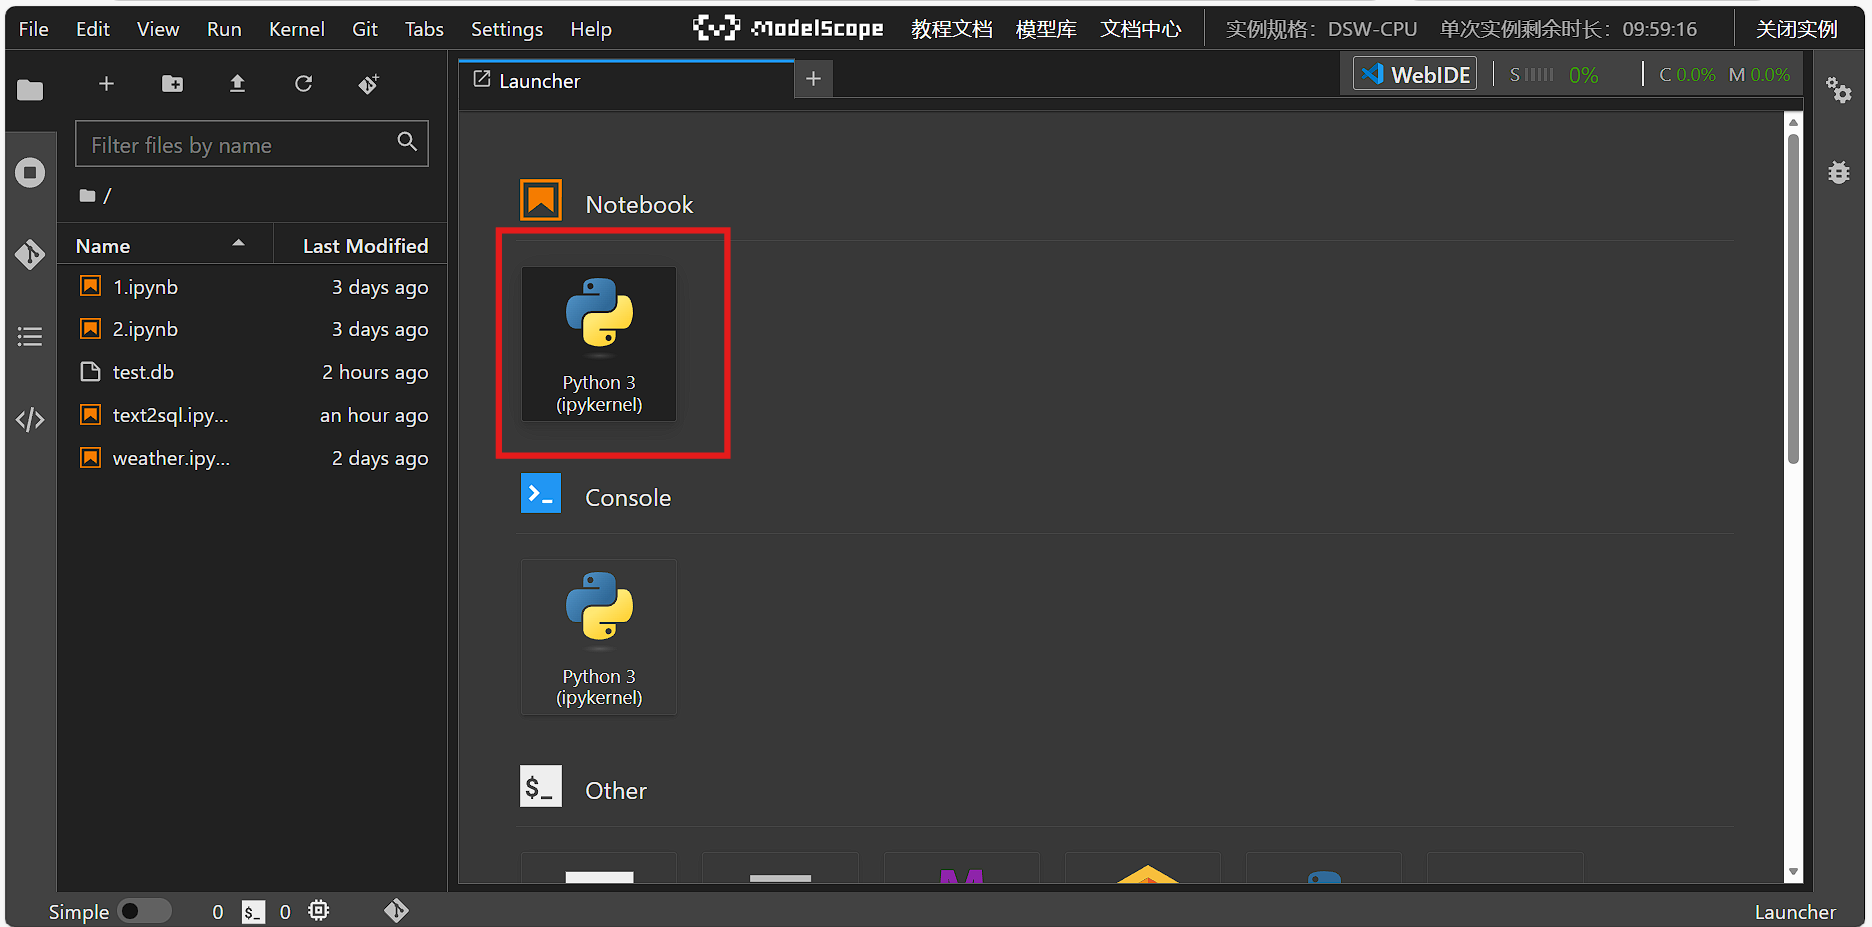Click 'Launcher' label in status bar
The width and height of the screenshot is (1872, 927).
click(x=1795, y=912)
